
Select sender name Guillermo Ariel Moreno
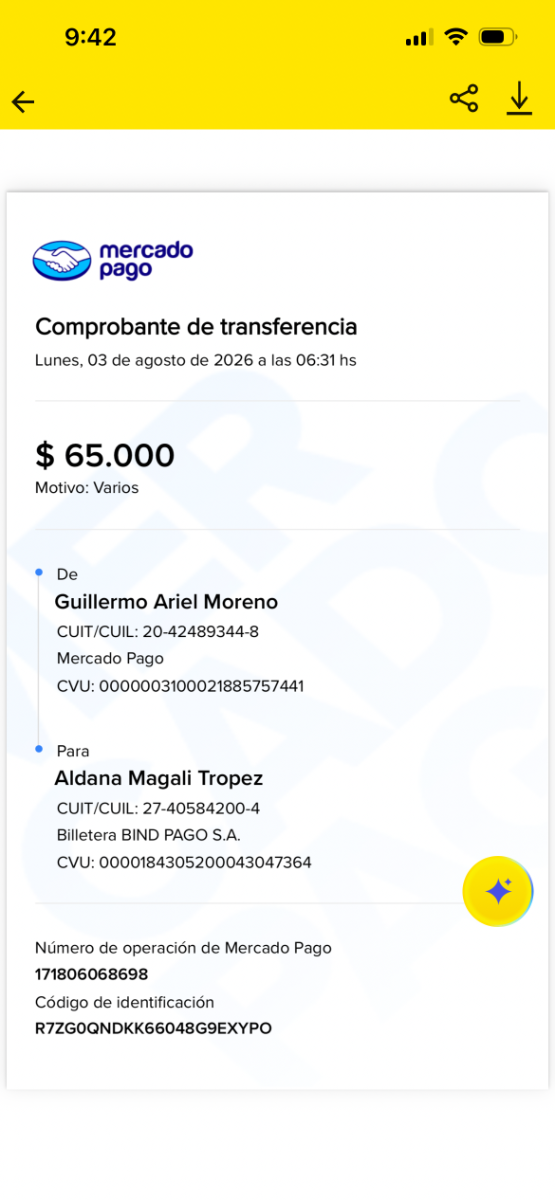[x=166, y=602]
